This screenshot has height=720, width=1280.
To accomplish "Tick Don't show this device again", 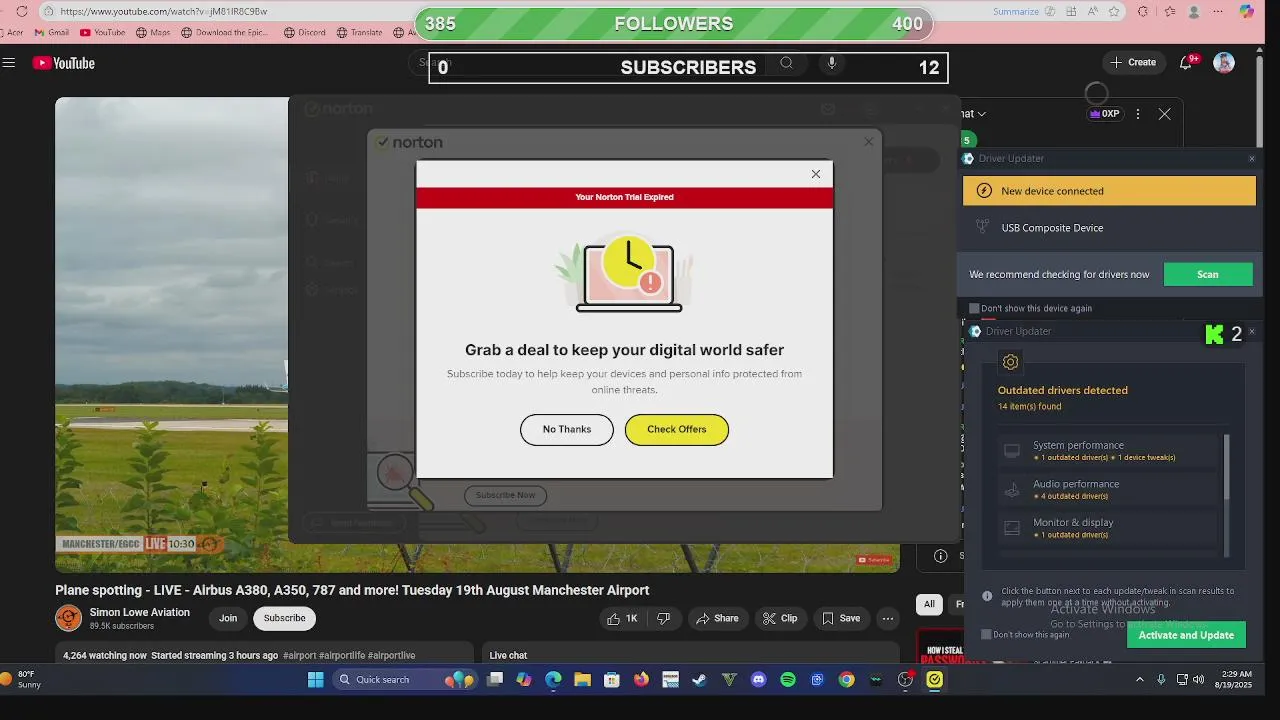I will point(974,308).
